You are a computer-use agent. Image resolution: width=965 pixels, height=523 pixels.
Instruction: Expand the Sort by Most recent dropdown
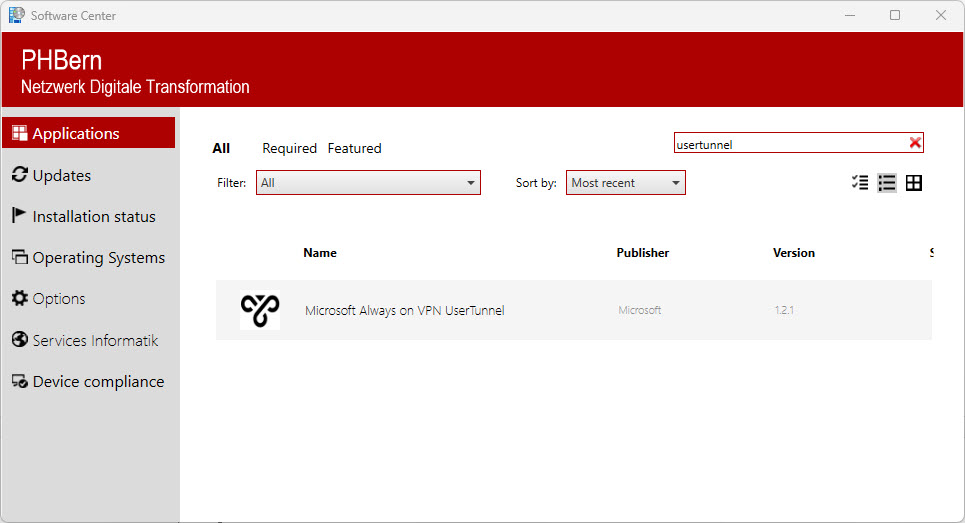(625, 183)
